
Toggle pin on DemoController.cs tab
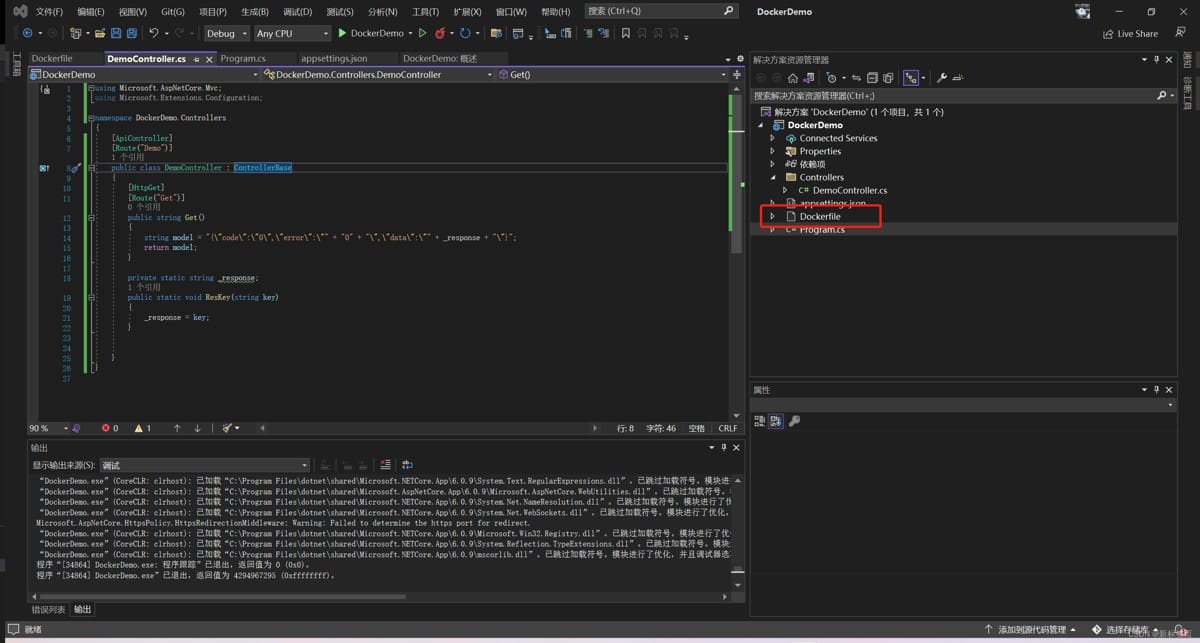pos(194,59)
